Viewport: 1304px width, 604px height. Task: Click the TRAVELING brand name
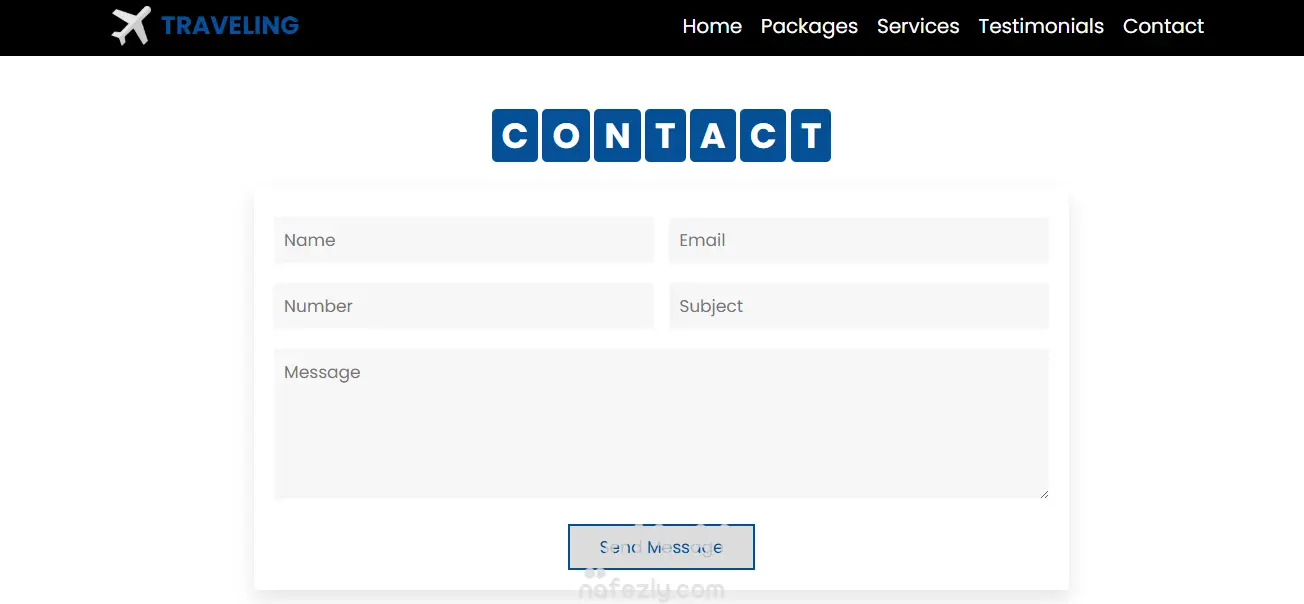pyautogui.click(x=230, y=26)
